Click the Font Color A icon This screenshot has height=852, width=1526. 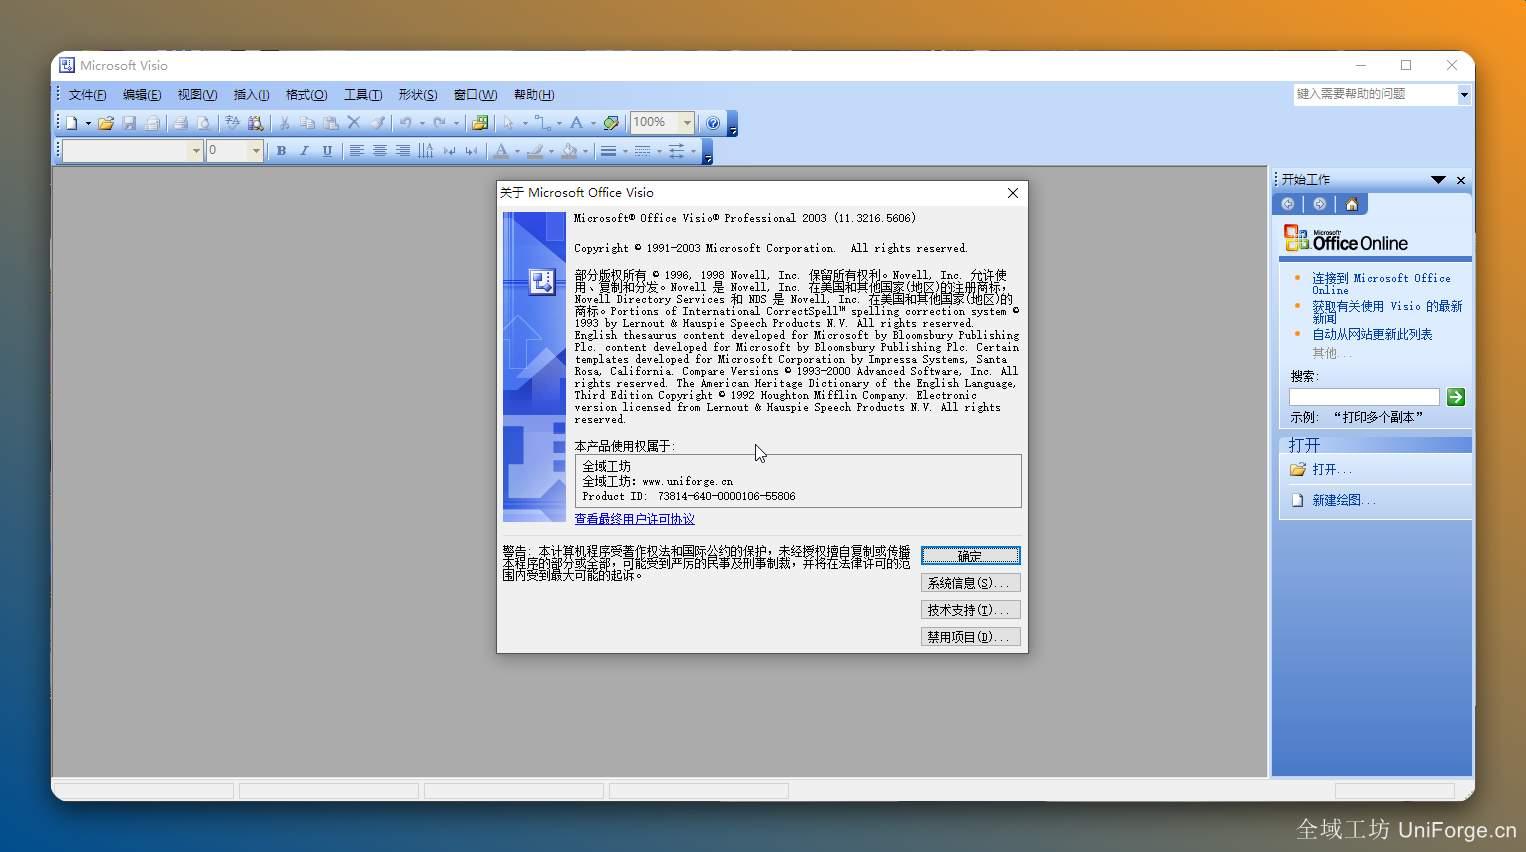pos(501,151)
